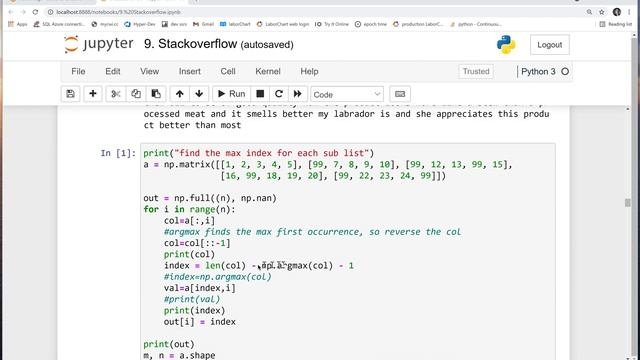
Task: Click the 'In [1]:' cell prompt
Action: coord(118,153)
